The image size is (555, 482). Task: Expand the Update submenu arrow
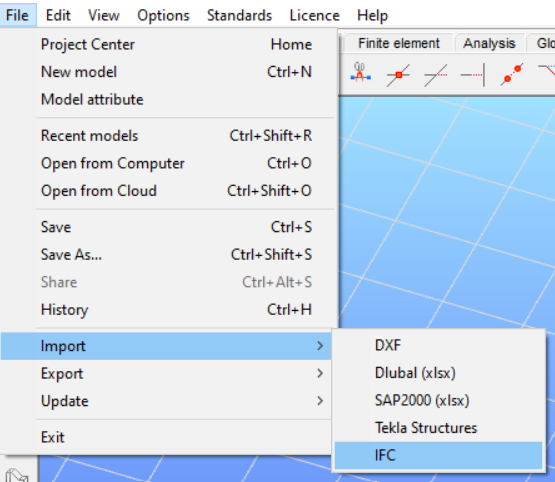320,401
